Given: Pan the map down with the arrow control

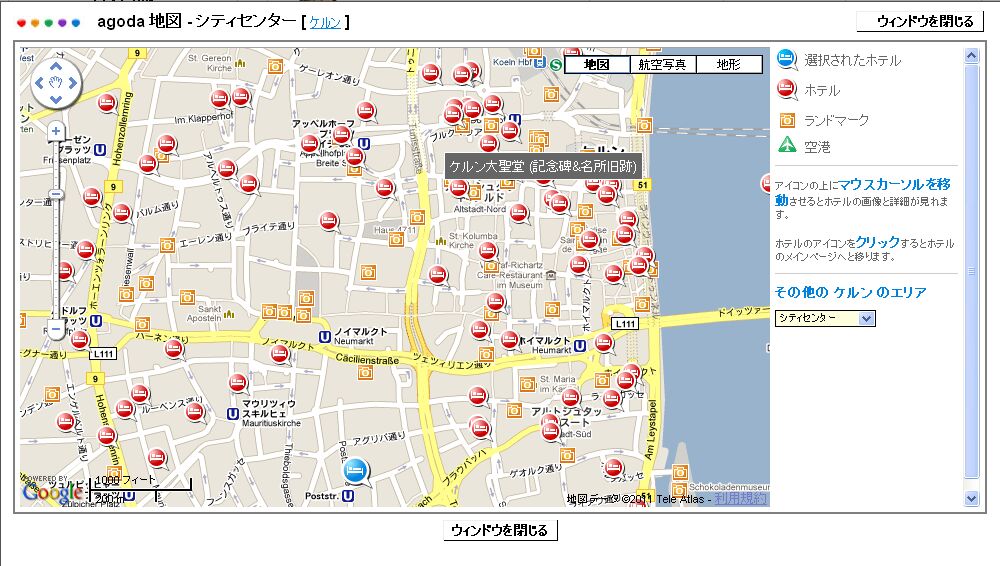Looking at the screenshot, I should [x=56, y=99].
